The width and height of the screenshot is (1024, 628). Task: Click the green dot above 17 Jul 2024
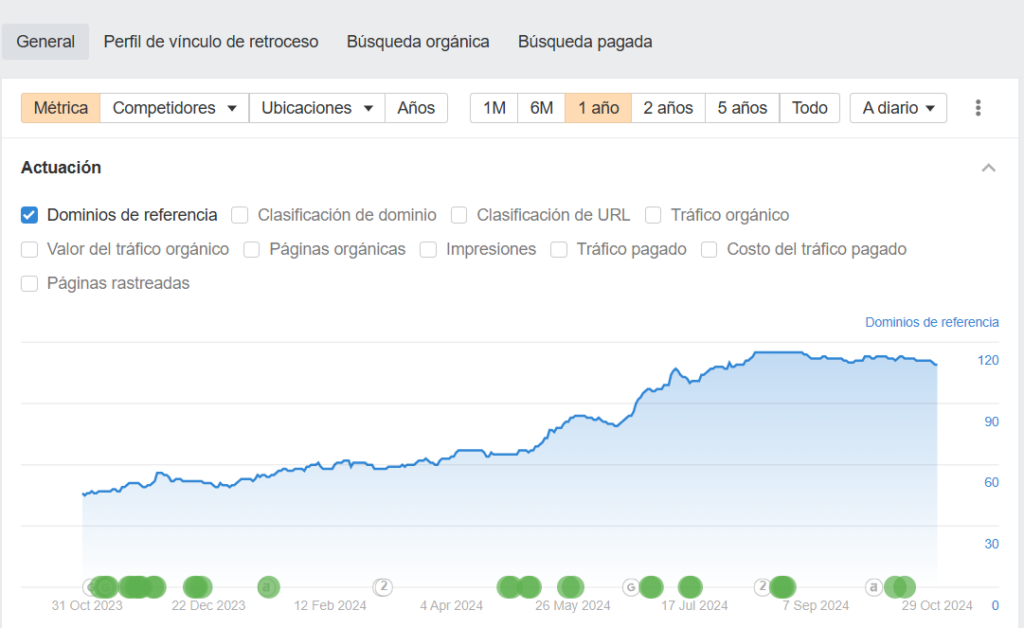690,587
